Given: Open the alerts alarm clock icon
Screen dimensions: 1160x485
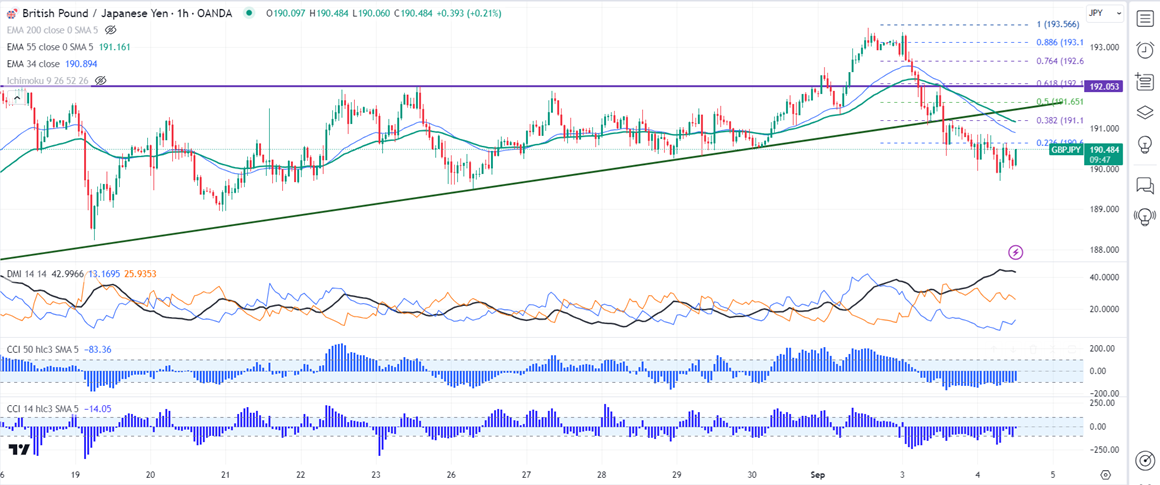Looking at the screenshot, I should (1144, 49).
